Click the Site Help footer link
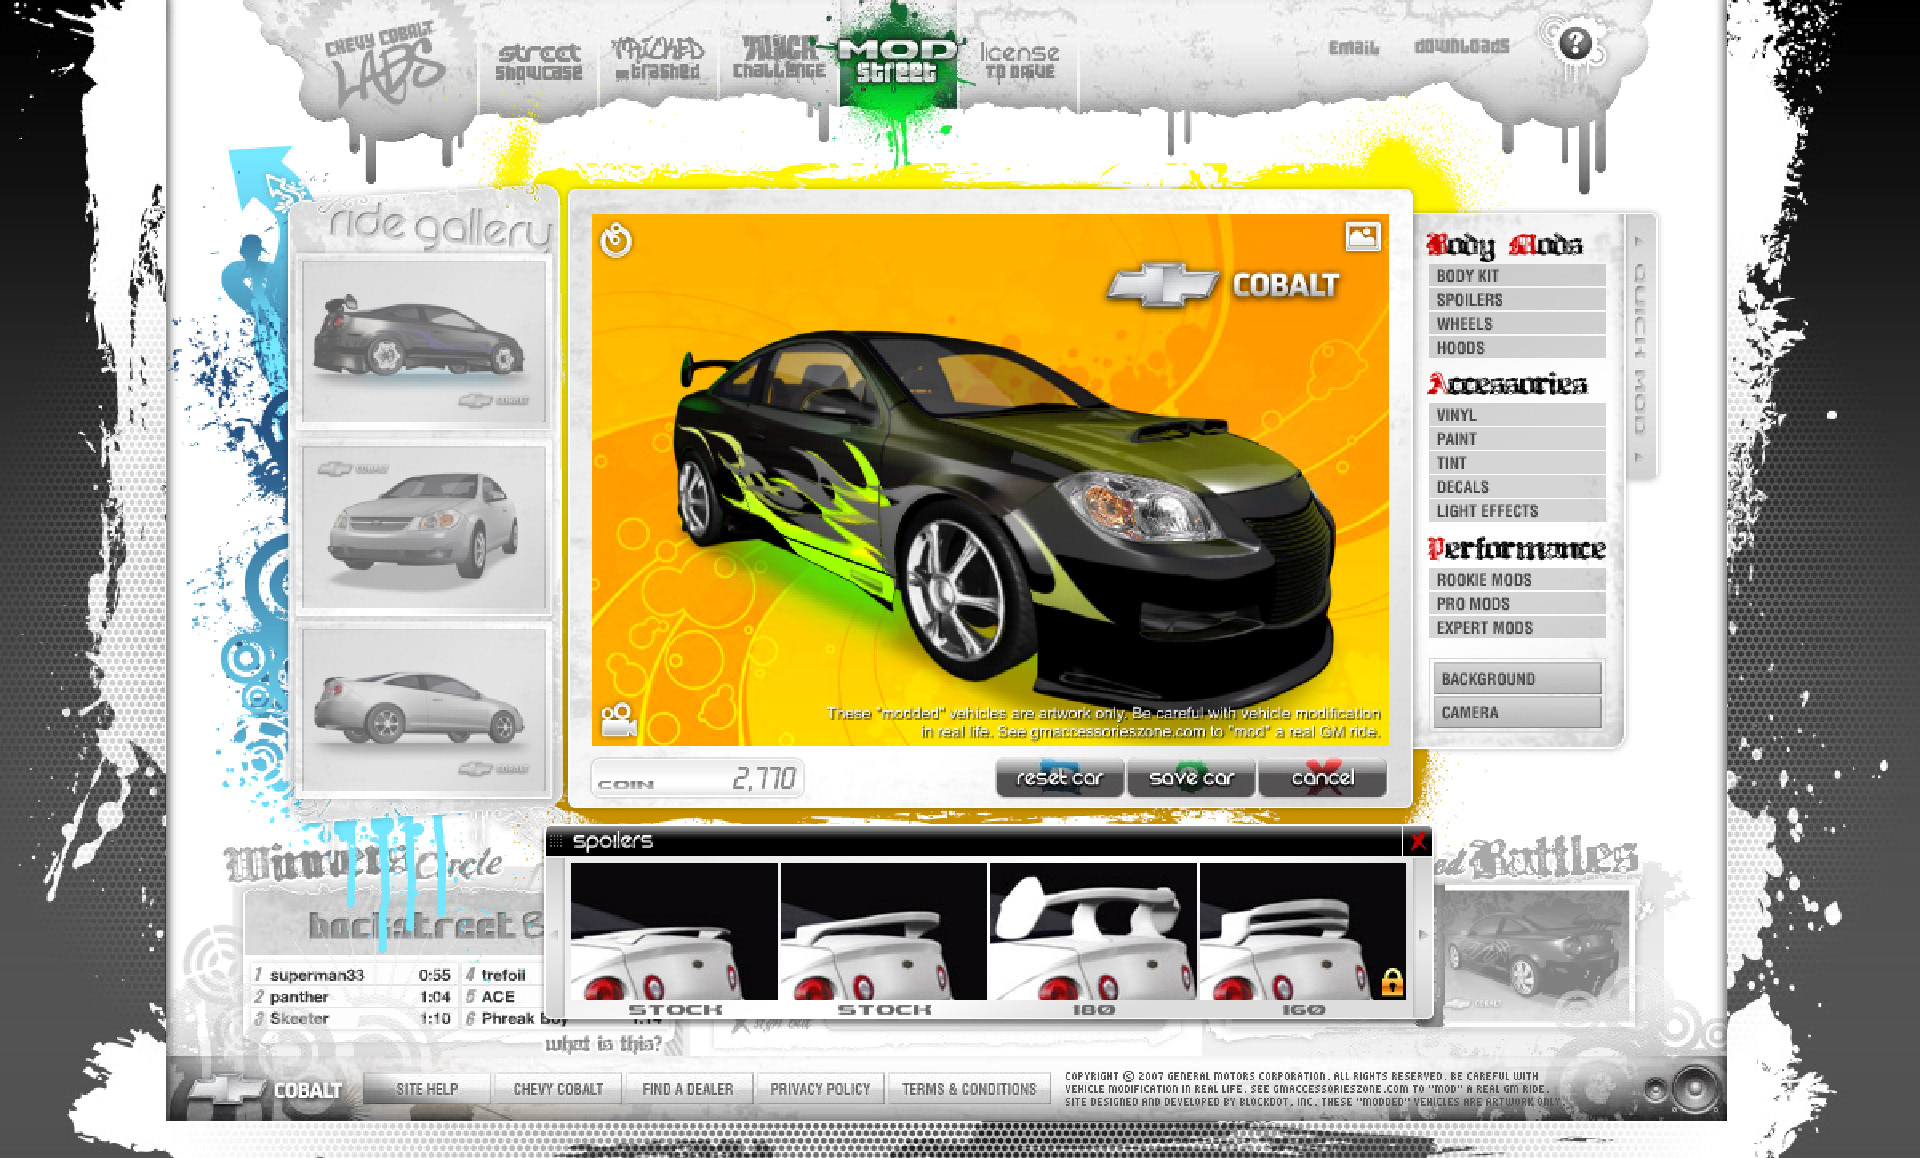 tap(427, 1089)
